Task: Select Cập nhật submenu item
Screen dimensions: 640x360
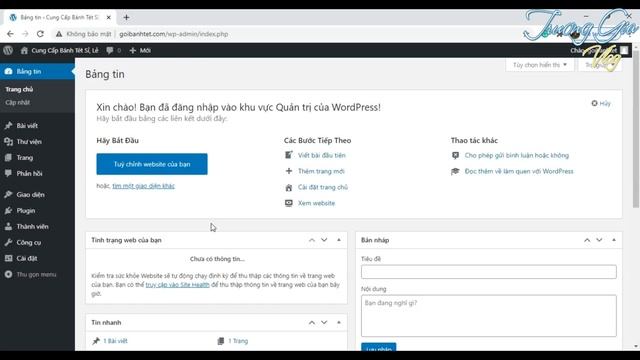Action: (x=18, y=102)
